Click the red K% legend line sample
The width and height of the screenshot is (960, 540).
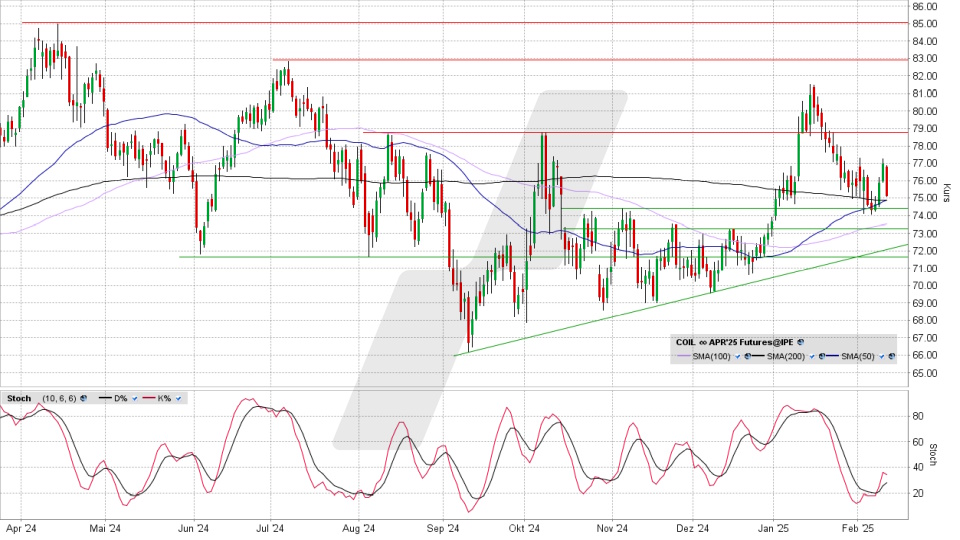(152, 398)
